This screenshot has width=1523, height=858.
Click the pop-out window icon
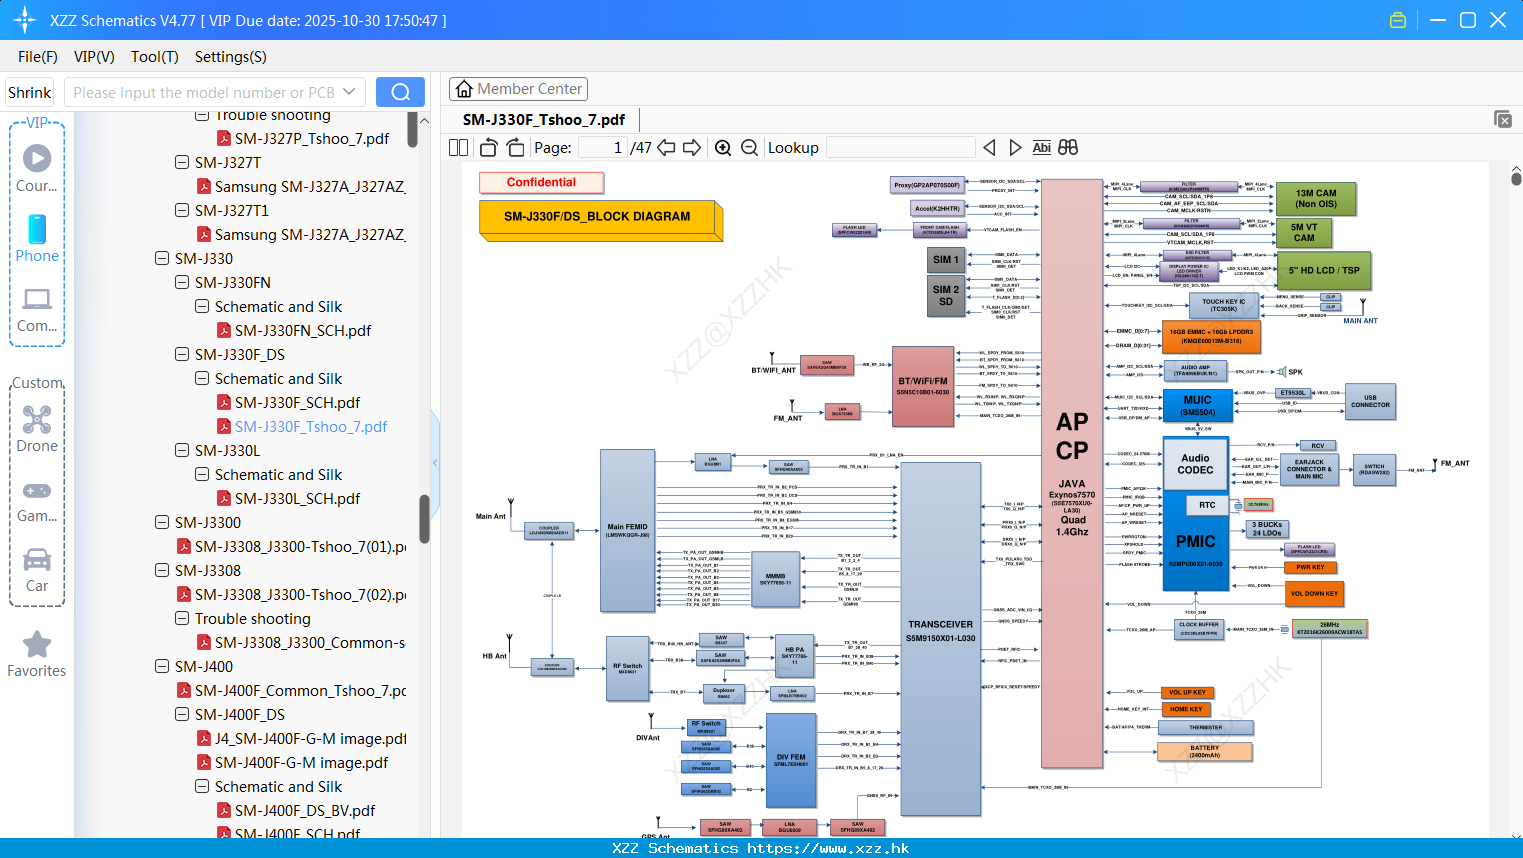click(1503, 119)
